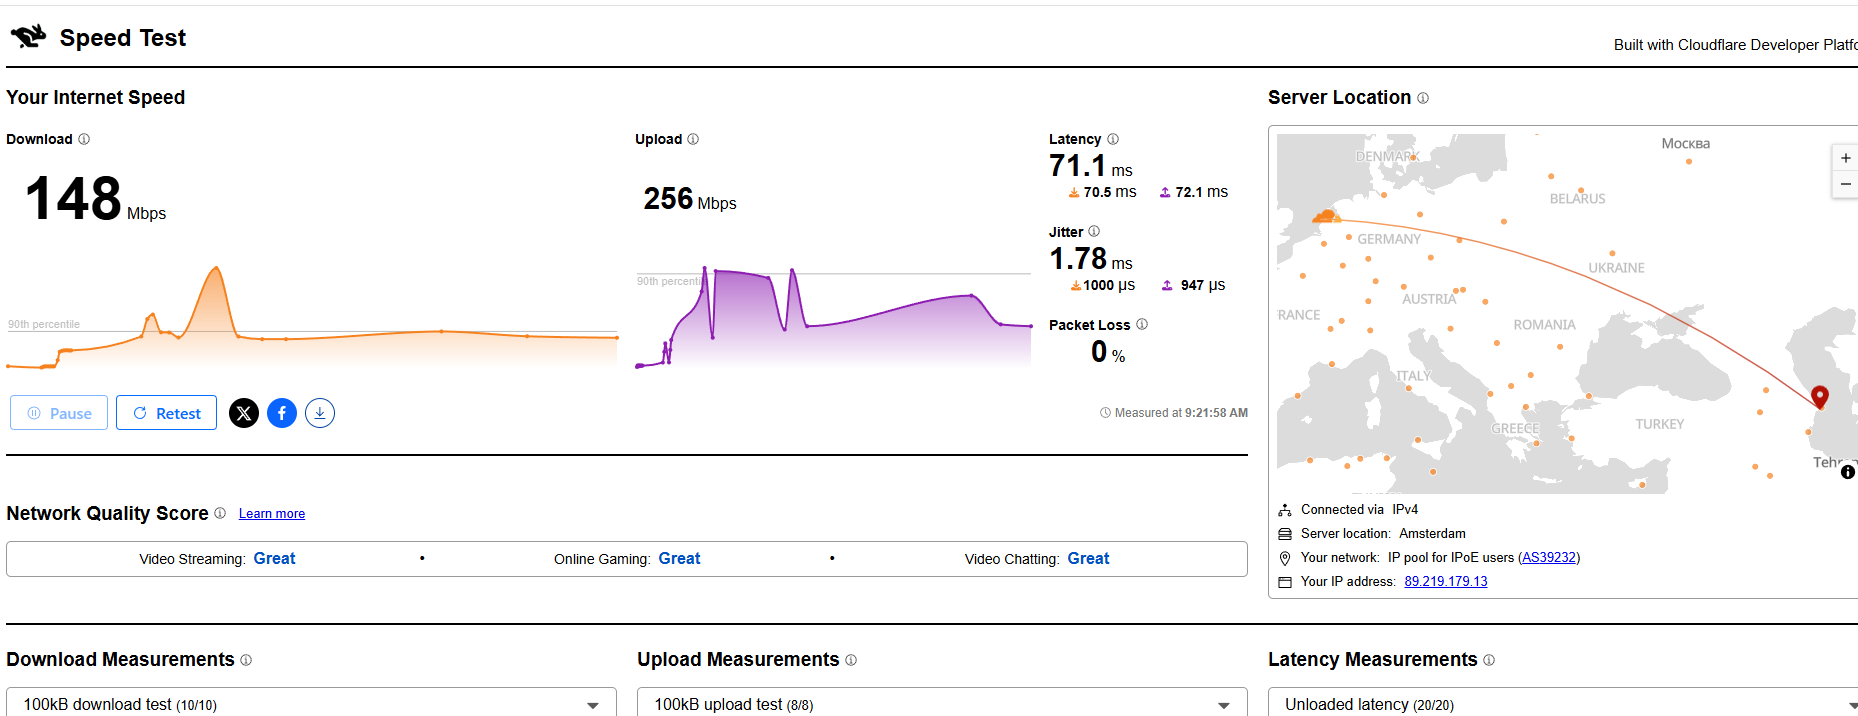Expand the 100kB download test dropdown
1858x716 pixels.
pos(311,703)
